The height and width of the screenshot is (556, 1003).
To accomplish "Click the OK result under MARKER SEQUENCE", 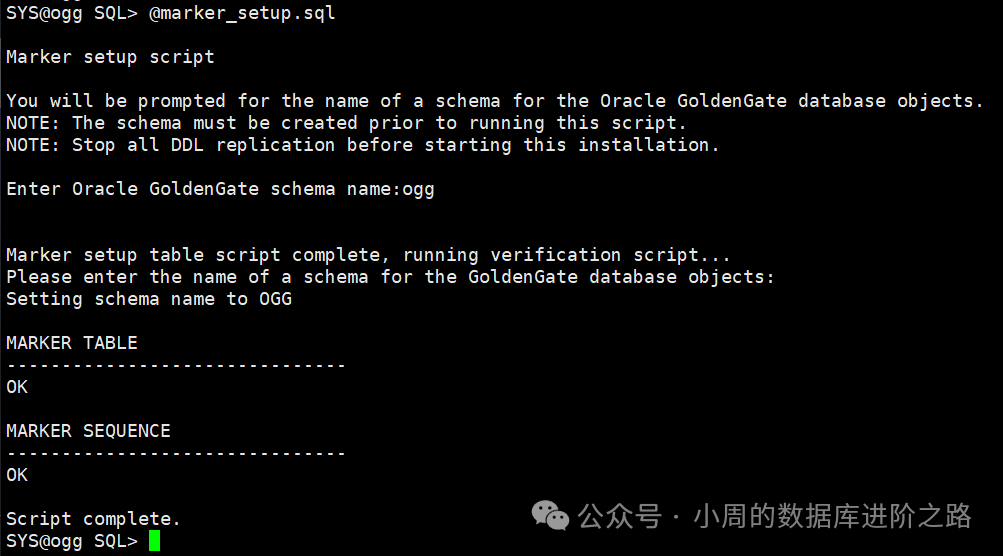I will coord(17,475).
